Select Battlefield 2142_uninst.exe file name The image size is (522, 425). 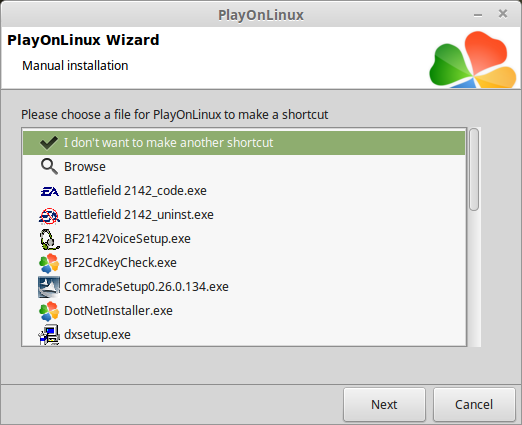pyautogui.click(x=139, y=215)
